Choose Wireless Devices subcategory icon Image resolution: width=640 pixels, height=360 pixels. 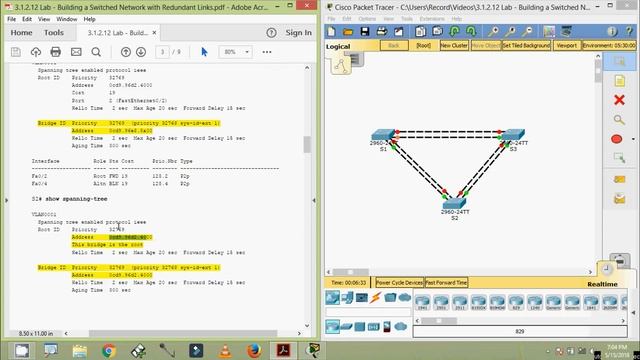[x=373, y=327]
